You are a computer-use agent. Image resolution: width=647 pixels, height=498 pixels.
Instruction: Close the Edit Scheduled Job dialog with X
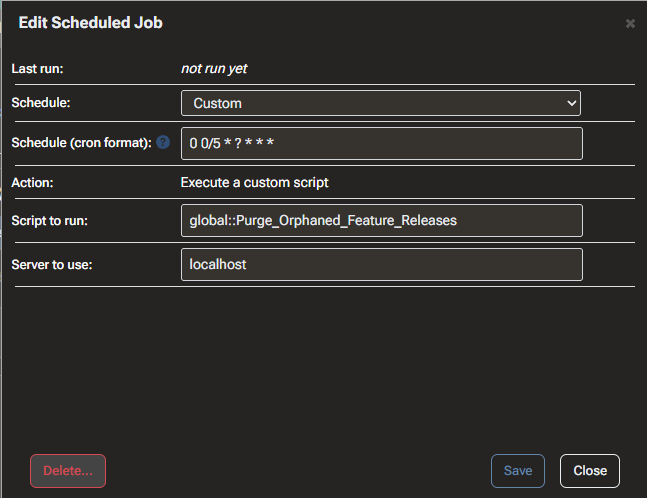pyautogui.click(x=630, y=24)
